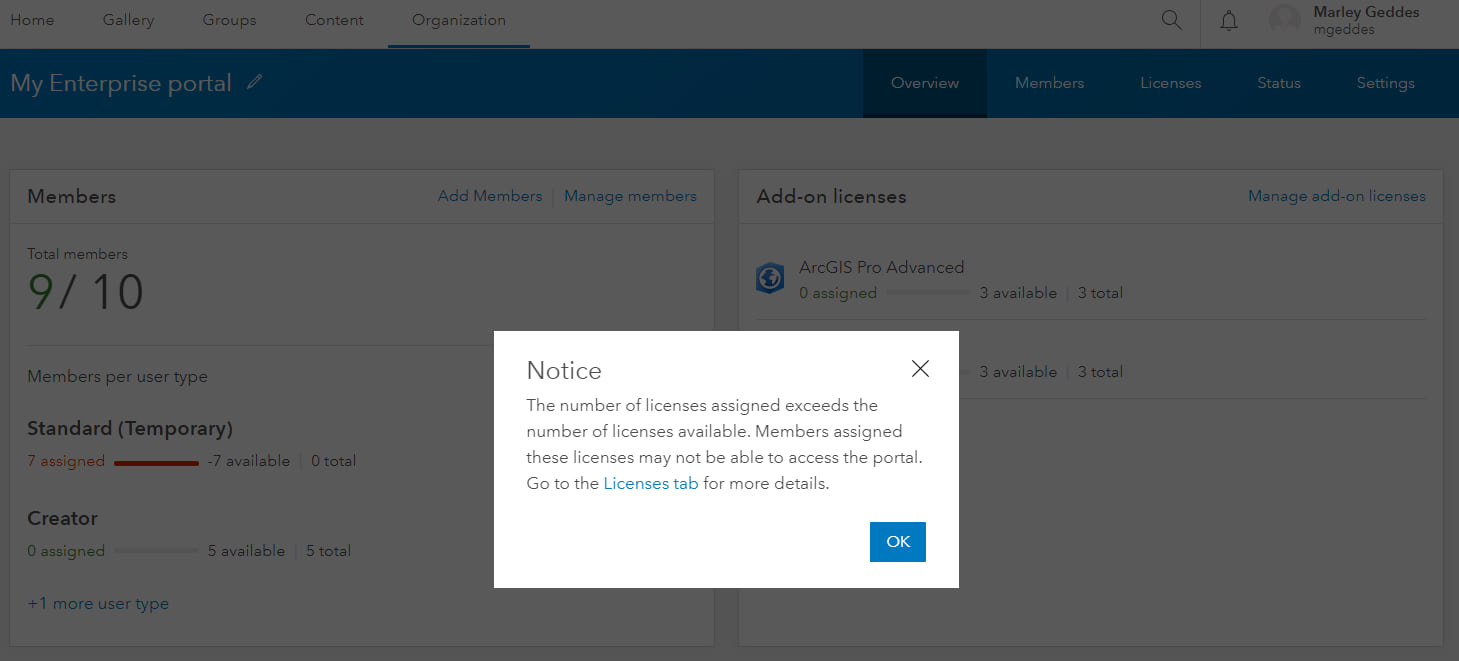Dismiss the notice with OK
Image resolution: width=1459 pixels, height=661 pixels.
(x=897, y=541)
